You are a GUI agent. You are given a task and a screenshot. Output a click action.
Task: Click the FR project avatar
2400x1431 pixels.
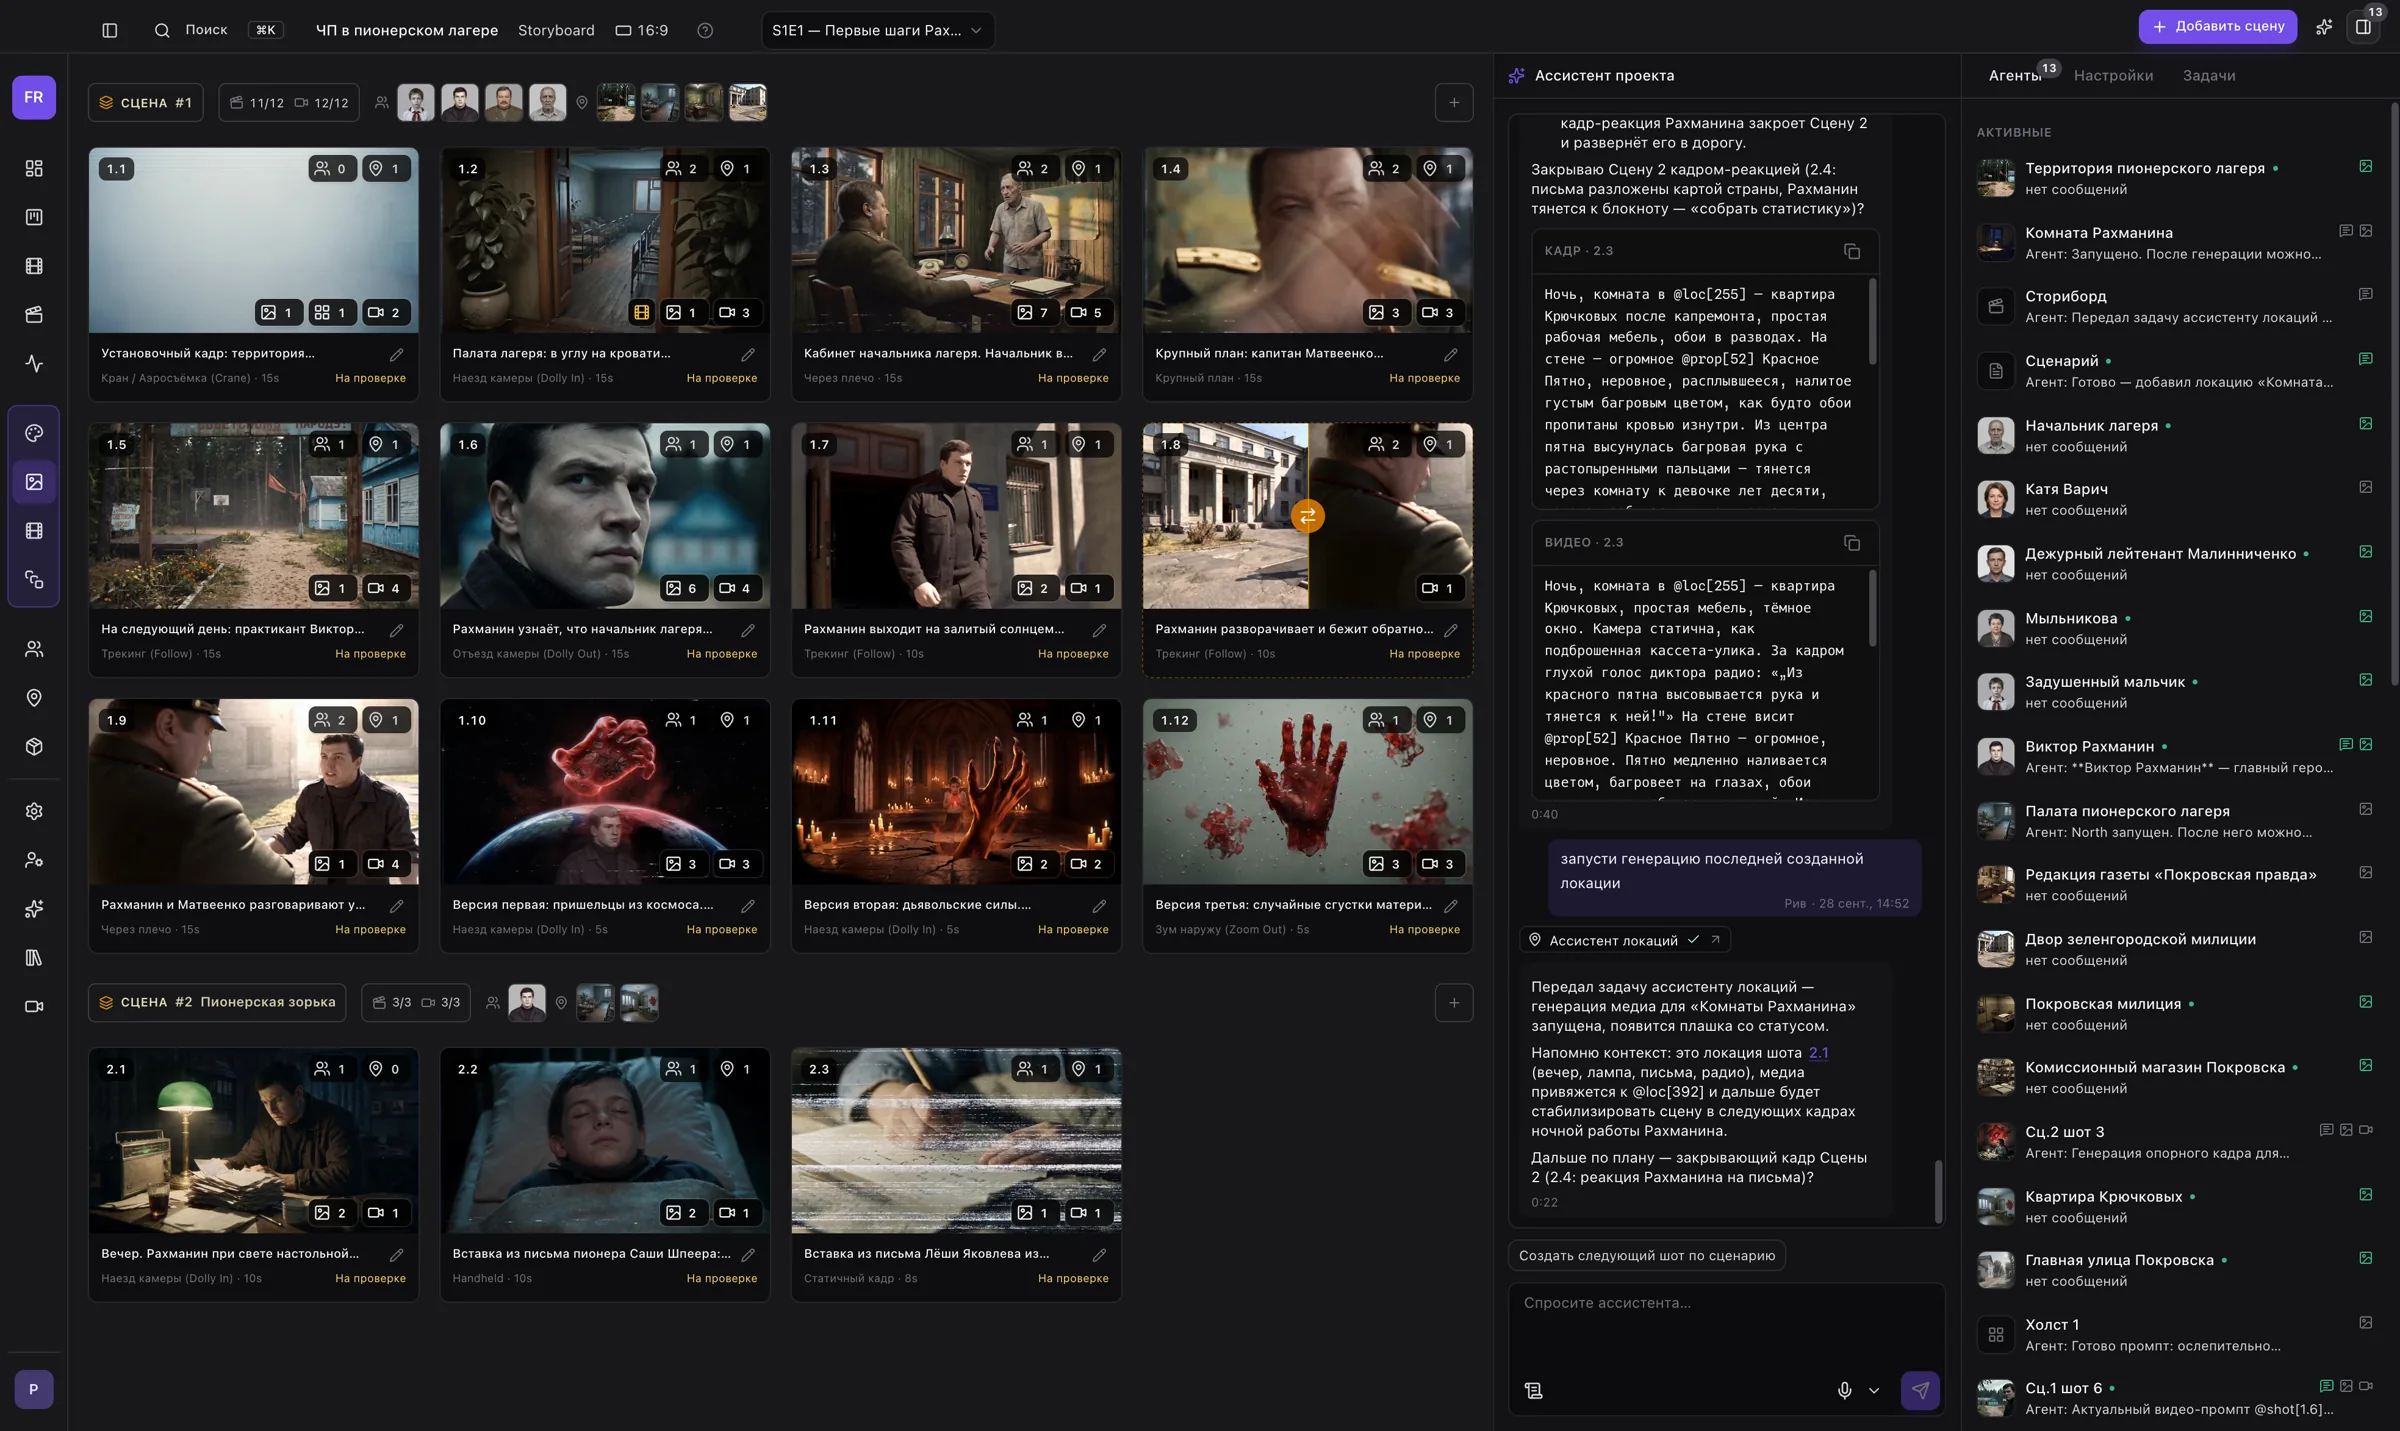[34, 97]
